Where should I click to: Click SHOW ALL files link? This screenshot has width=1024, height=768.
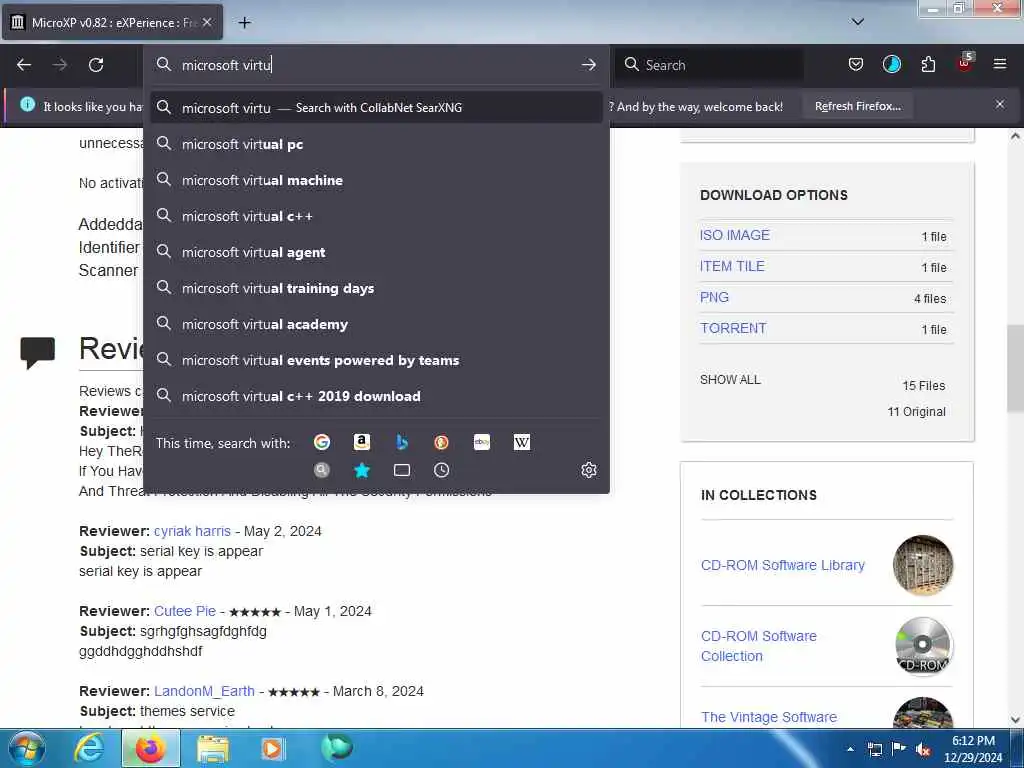[730, 379]
